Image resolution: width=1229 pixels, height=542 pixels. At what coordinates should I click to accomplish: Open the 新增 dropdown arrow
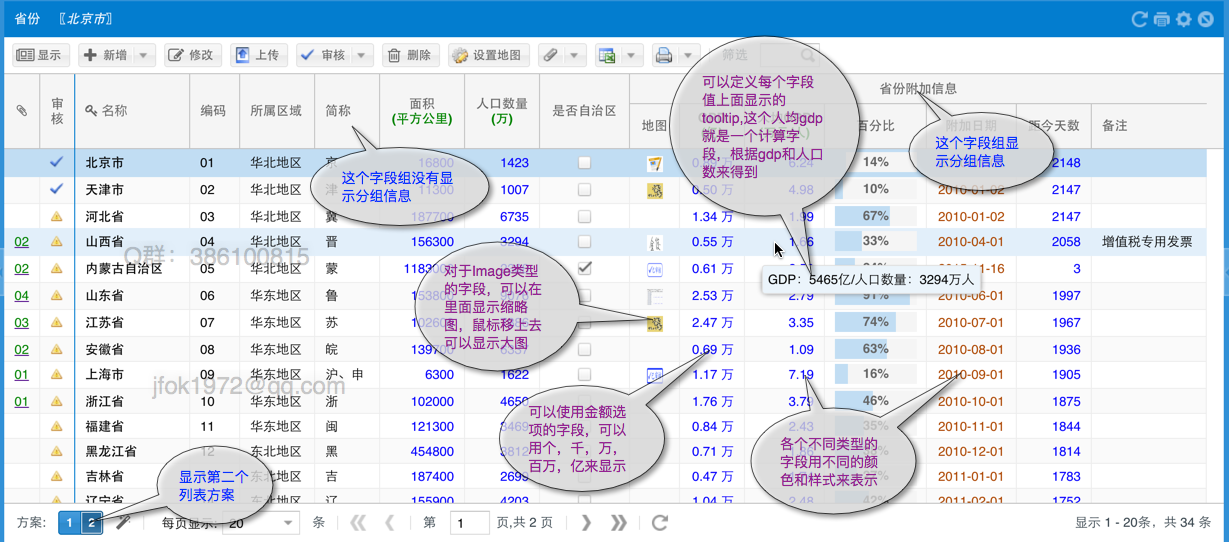144,55
